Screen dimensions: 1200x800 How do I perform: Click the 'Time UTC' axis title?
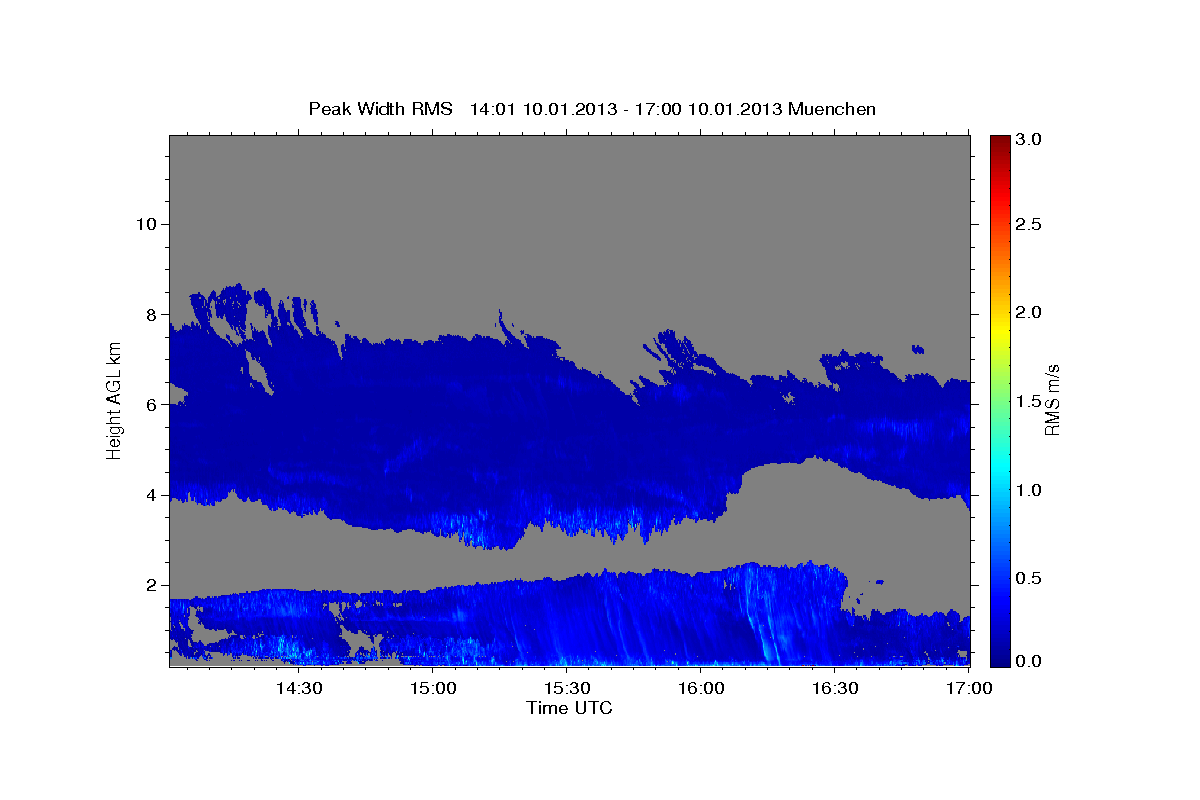click(569, 708)
